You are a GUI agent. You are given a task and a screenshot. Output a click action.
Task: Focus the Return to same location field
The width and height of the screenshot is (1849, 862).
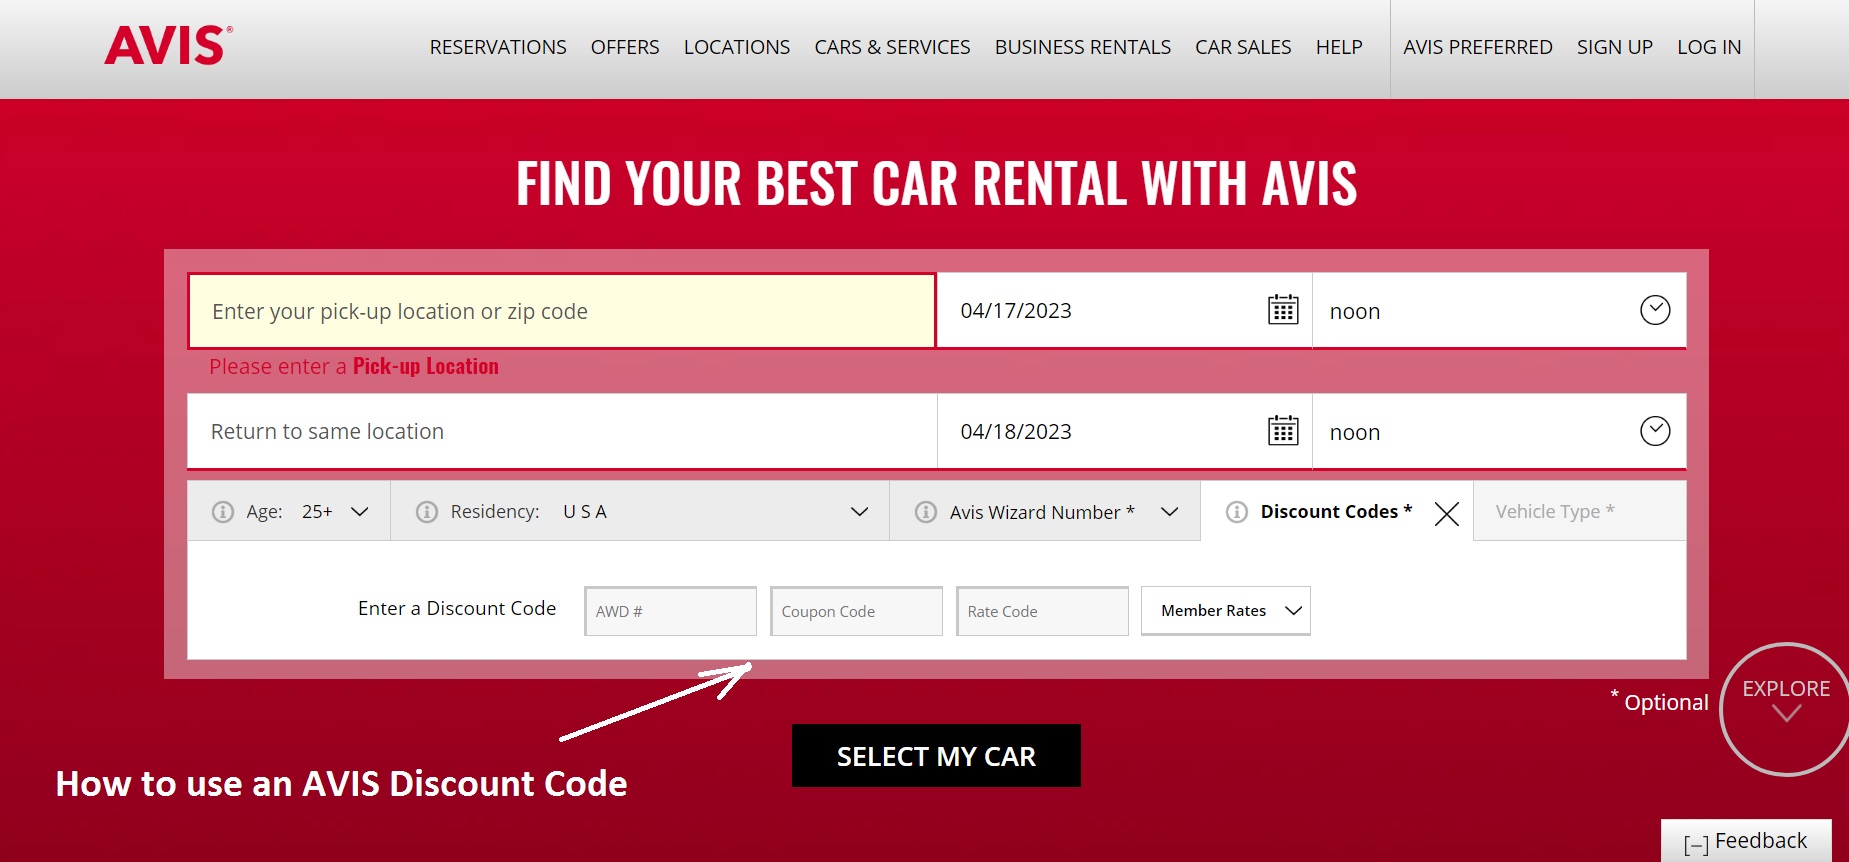tap(562, 432)
